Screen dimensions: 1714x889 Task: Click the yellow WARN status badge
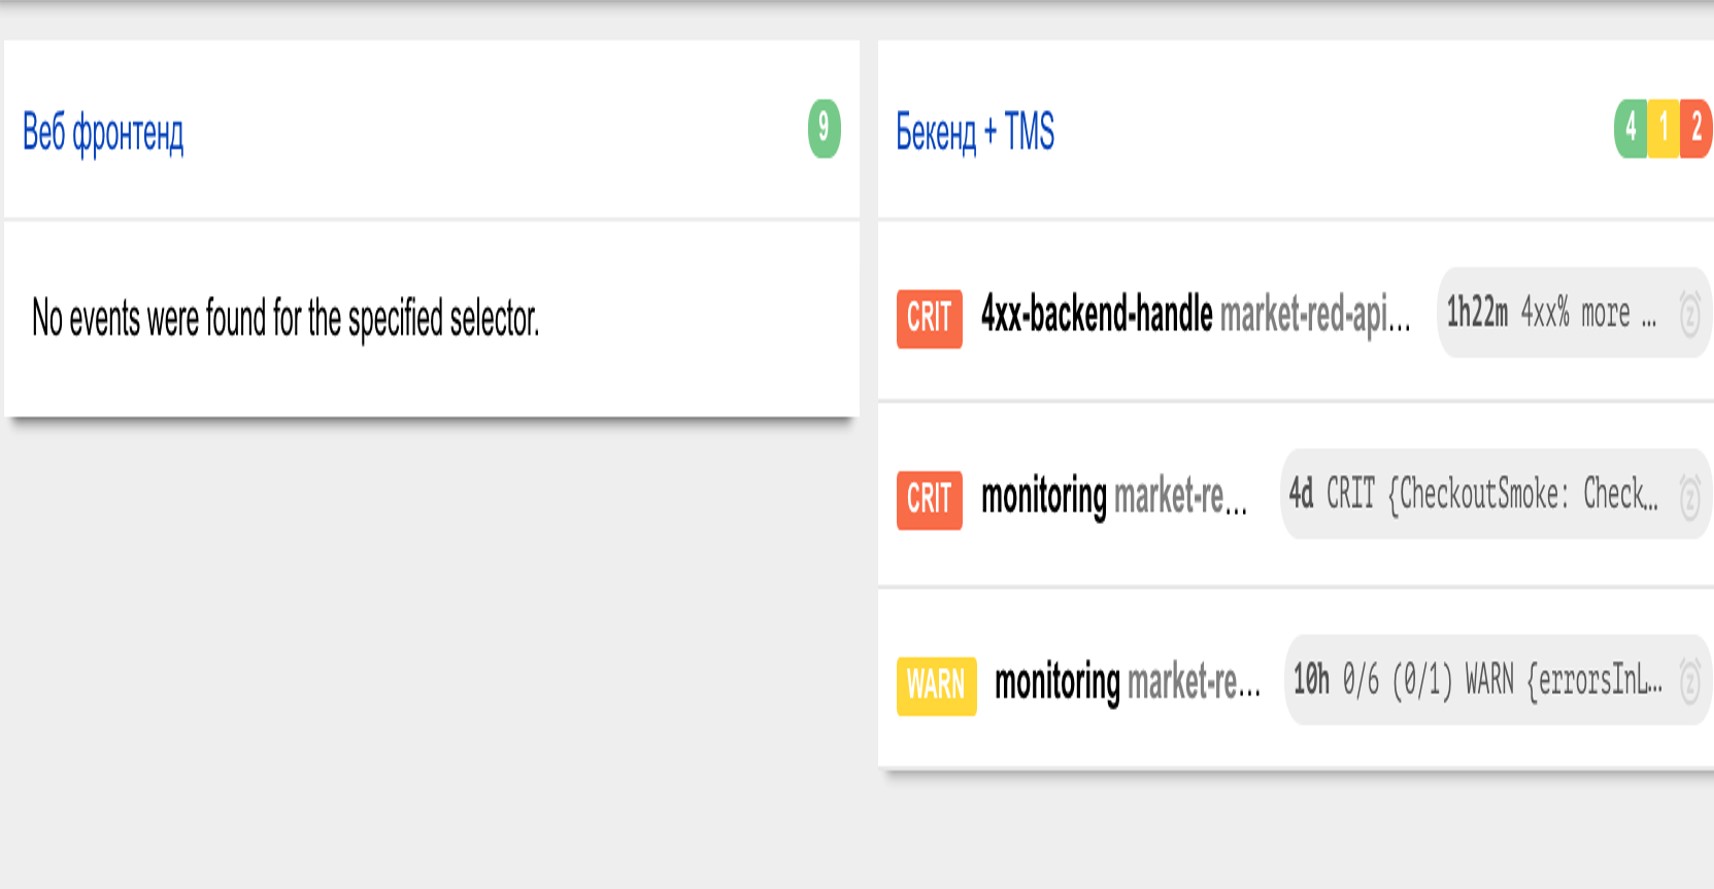pos(936,685)
